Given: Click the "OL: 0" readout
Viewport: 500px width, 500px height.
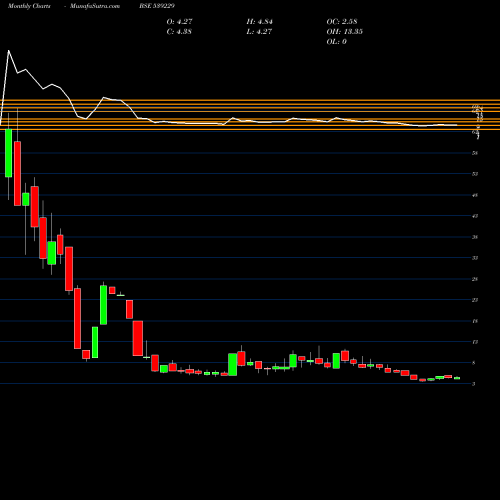Looking at the screenshot, I should pyautogui.click(x=336, y=41).
